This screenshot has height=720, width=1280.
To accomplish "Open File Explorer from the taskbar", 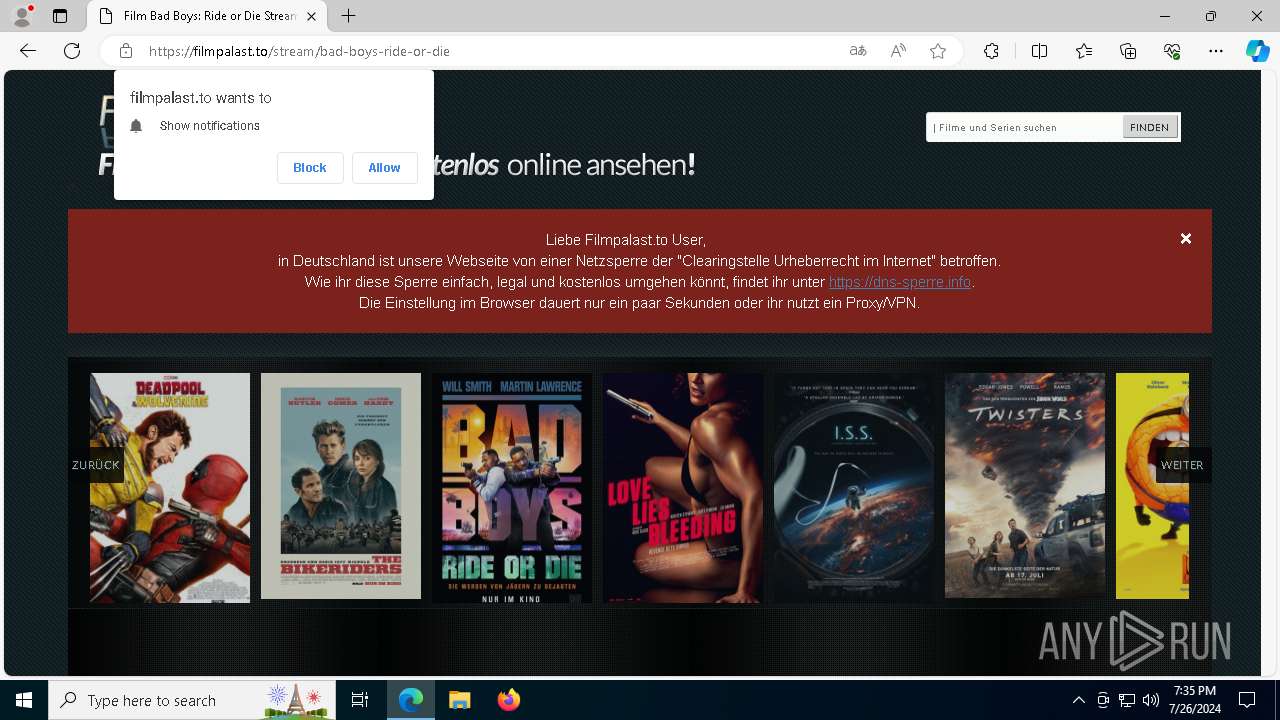I will click(x=459, y=700).
